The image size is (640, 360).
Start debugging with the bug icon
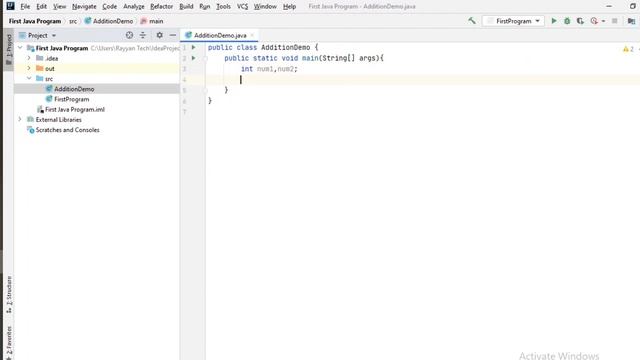(x=567, y=21)
